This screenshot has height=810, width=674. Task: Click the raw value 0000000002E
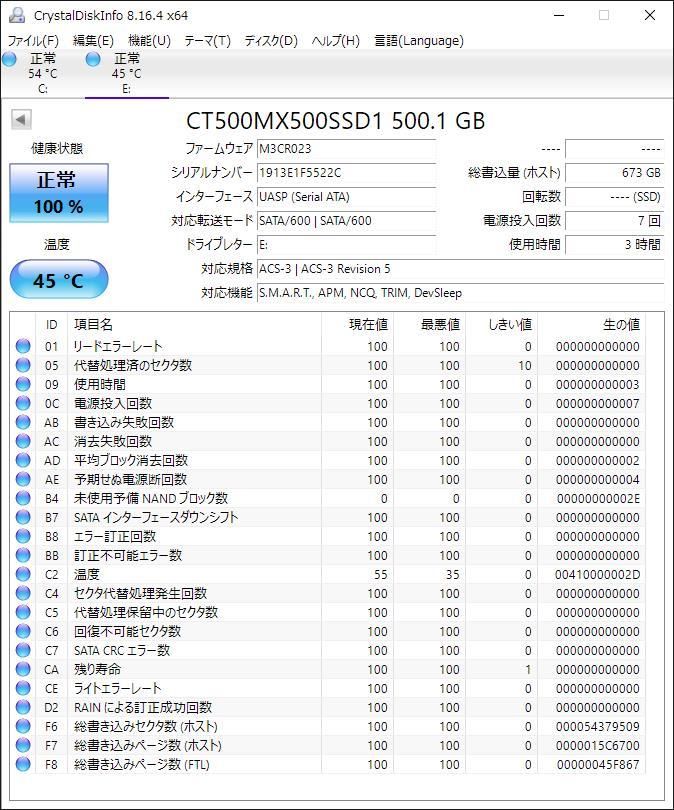click(598, 499)
